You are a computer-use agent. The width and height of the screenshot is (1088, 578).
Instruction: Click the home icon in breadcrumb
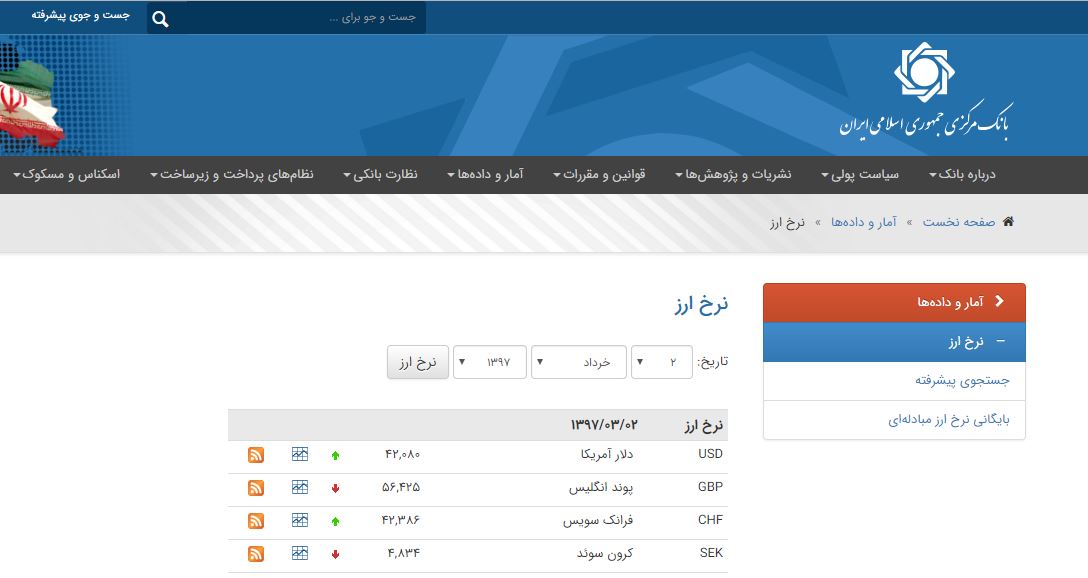[x=1008, y=221]
